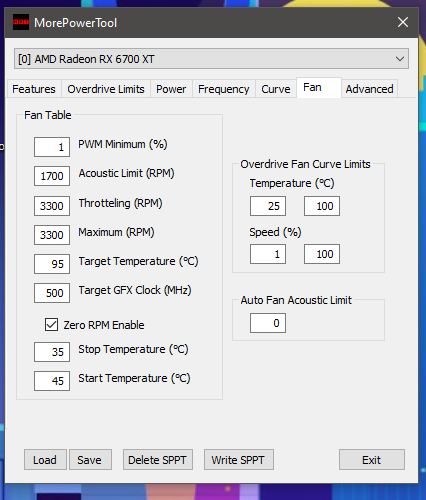Switch to the Curve tab
This screenshot has height=500, width=426.
pyautogui.click(x=276, y=89)
